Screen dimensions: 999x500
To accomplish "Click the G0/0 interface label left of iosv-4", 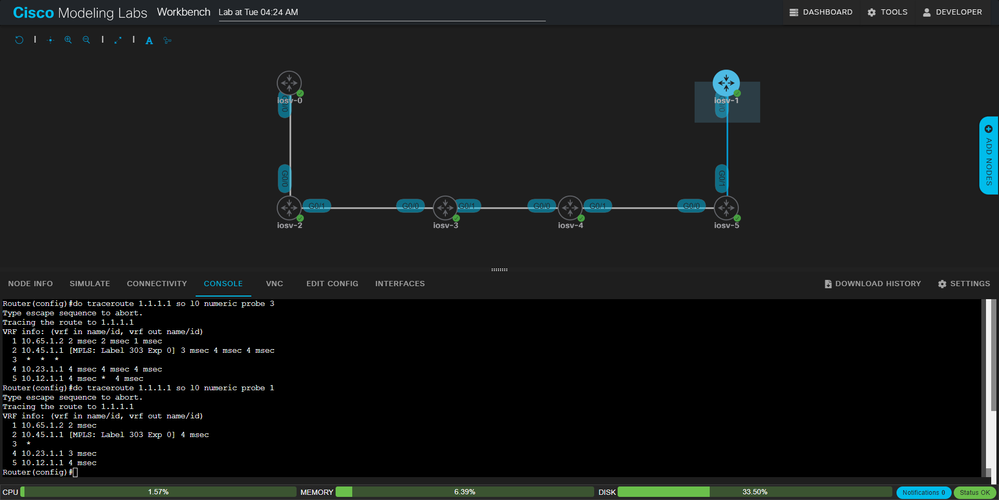I will 542,206.
